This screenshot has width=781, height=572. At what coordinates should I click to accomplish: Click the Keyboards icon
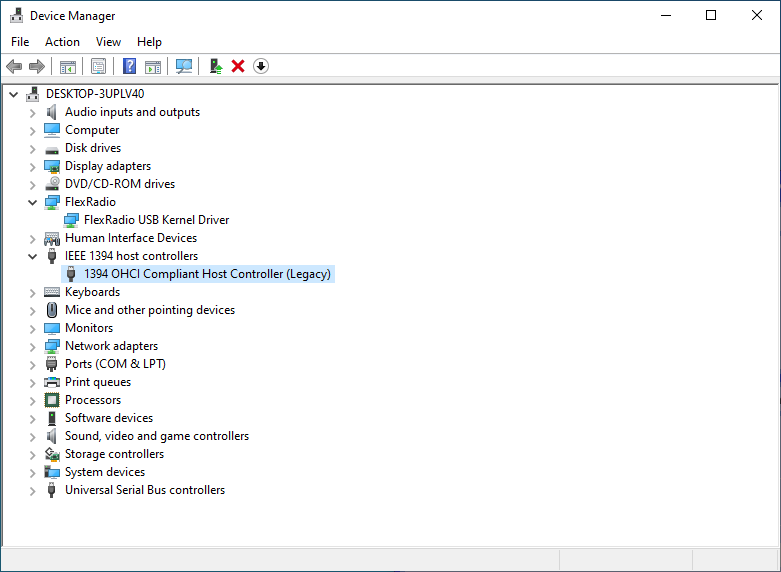pos(52,292)
